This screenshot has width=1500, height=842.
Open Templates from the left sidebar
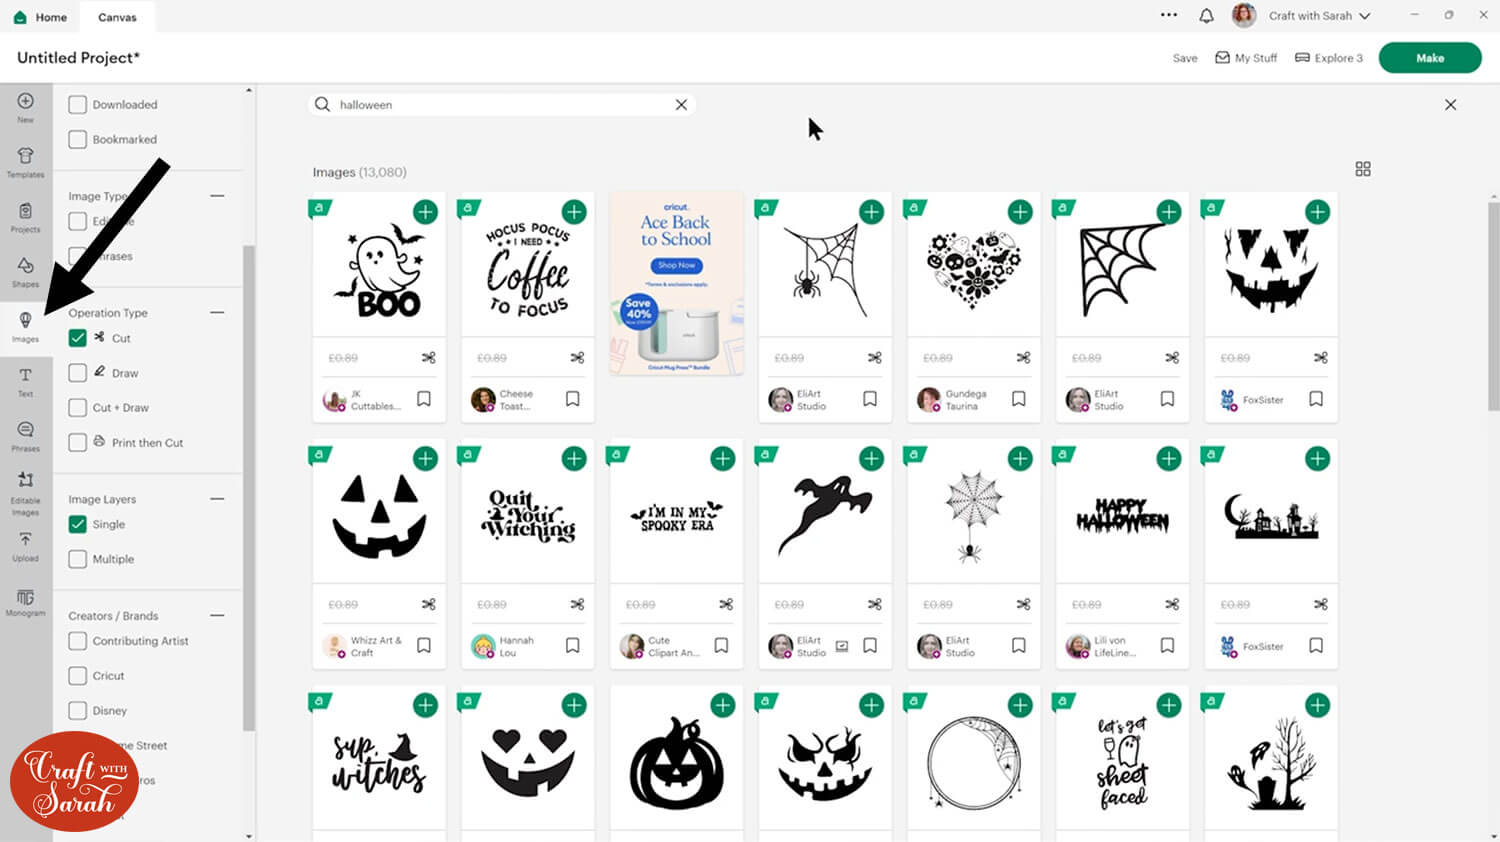click(26, 162)
